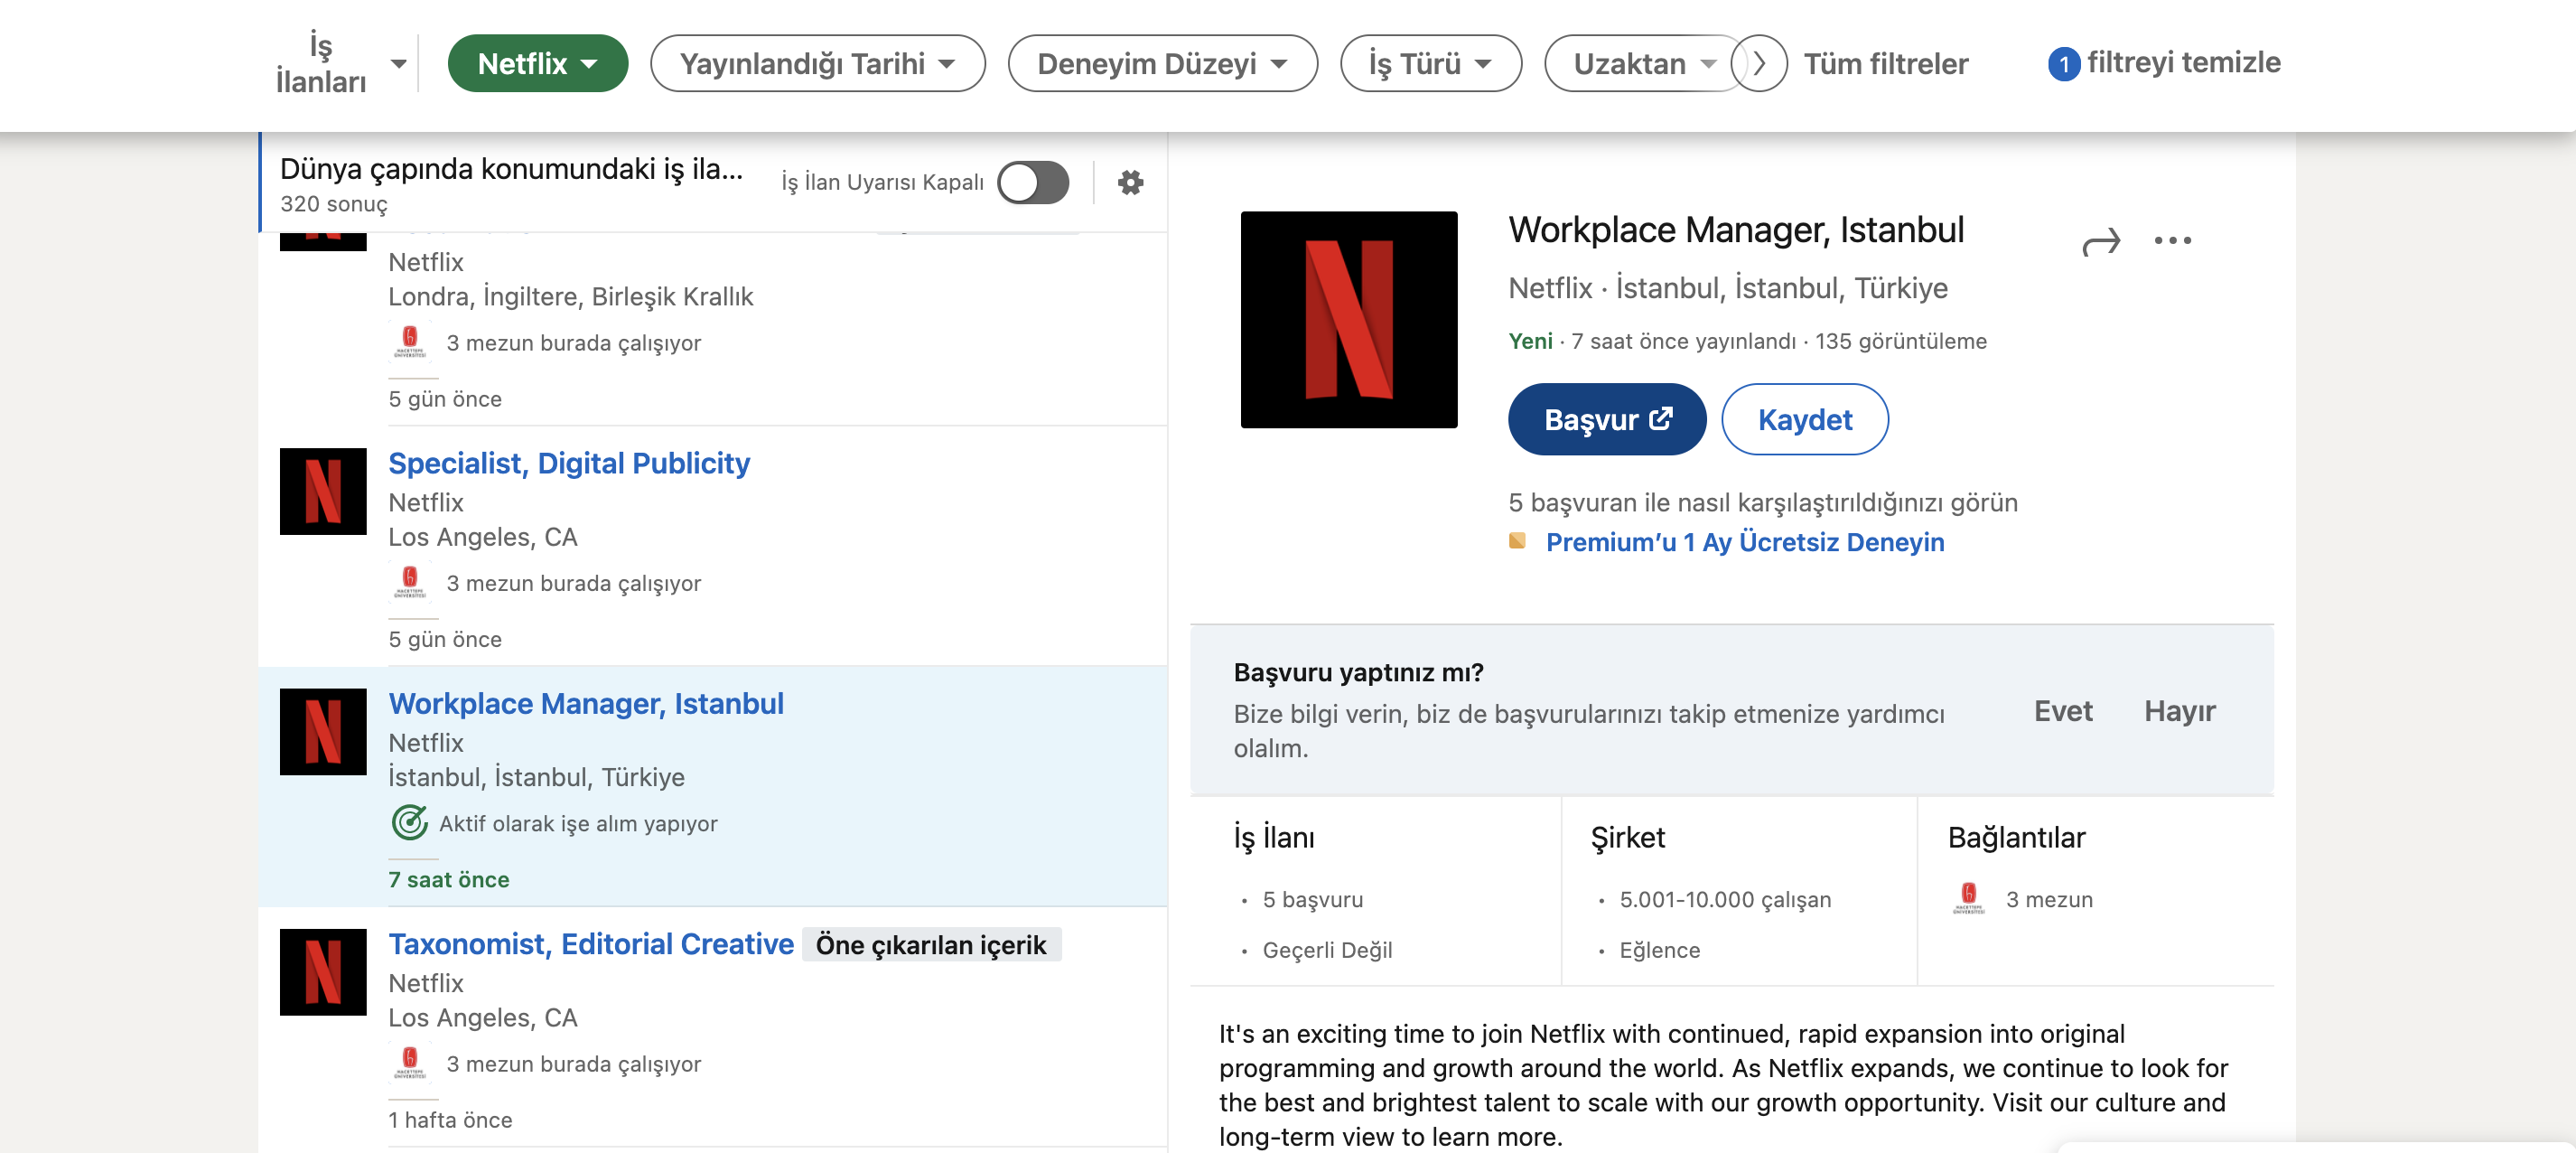Click Netflix logo beside Taxonomist, Editorial Creative
This screenshot has width=2576, height=1153.
pyautogui.click(x=323, y=971)
